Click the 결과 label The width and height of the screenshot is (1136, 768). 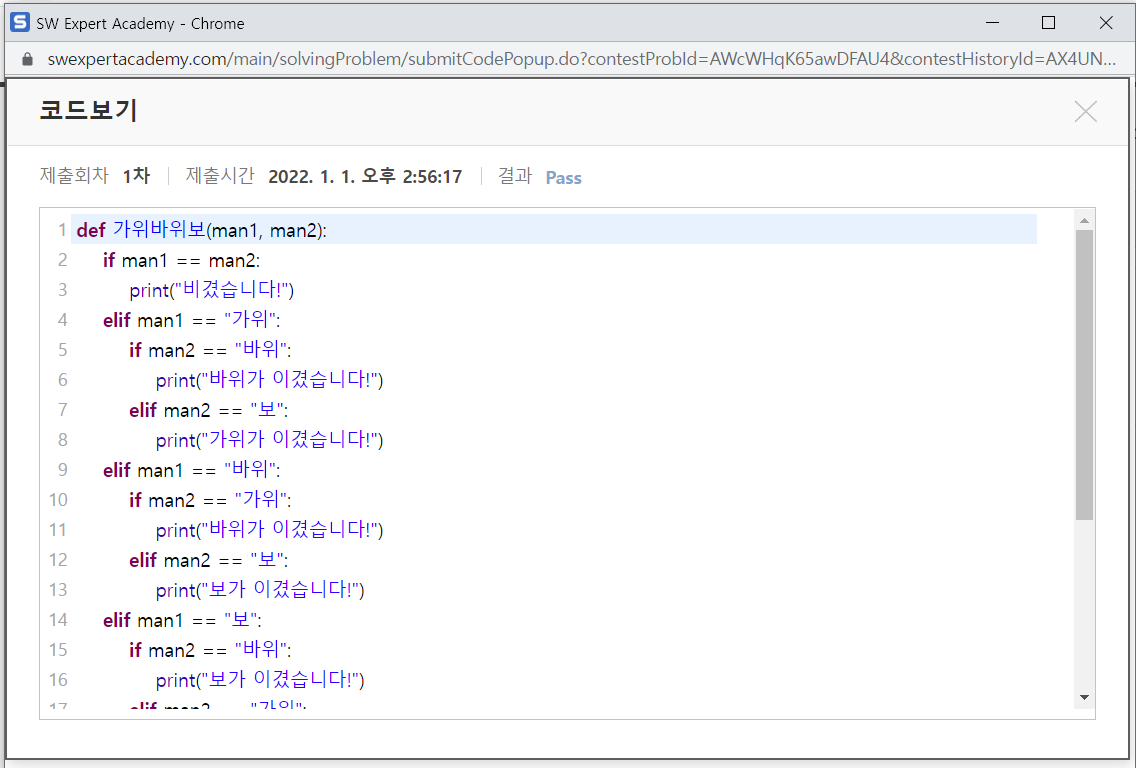click(x=514, y=175)
